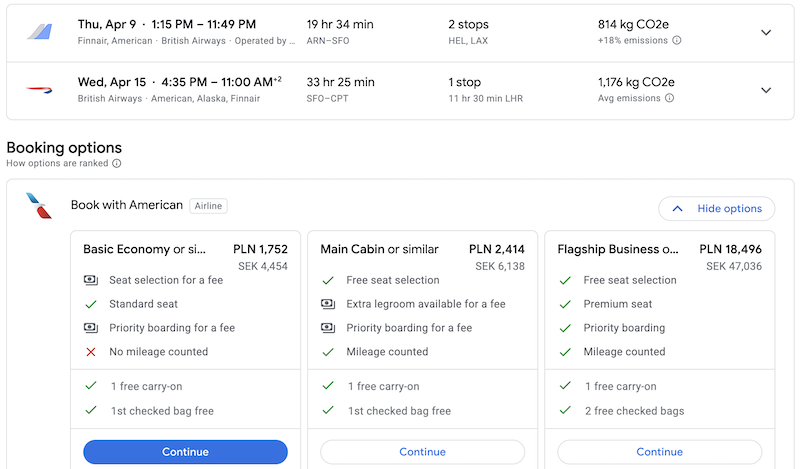This screenshot has width=800, height=469.
Task: Click checkmark beside Premium seat
Action: coord(565,304)
